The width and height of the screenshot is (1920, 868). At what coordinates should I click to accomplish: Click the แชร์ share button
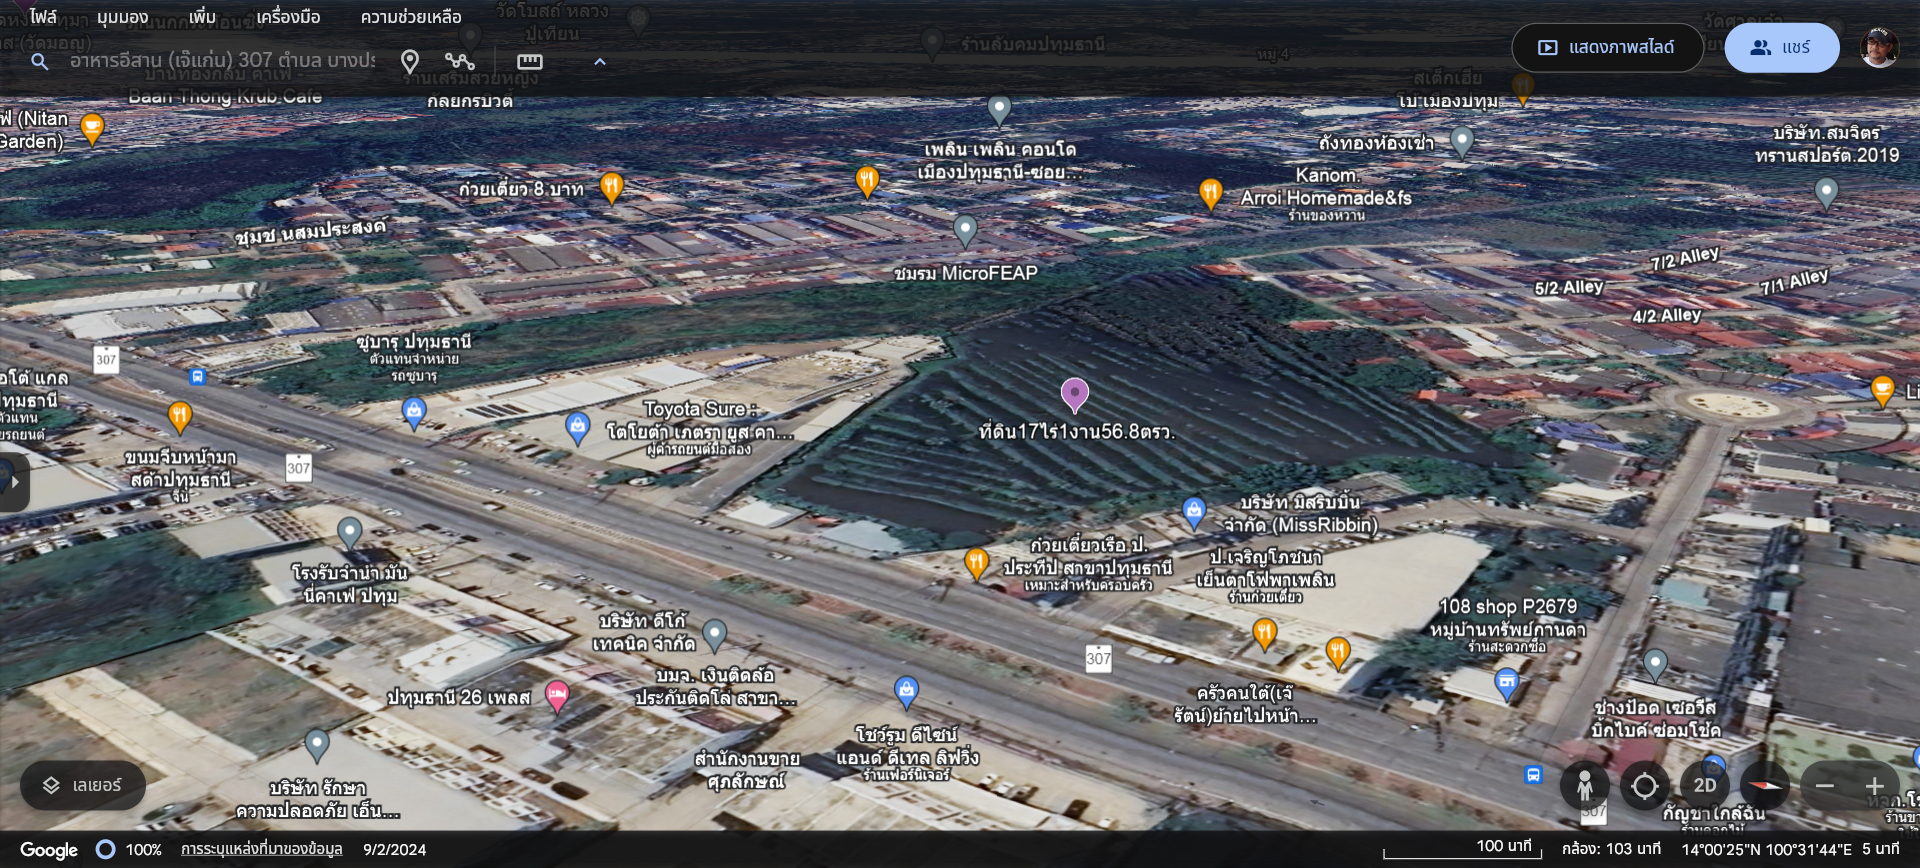(x=1781, y=48)
